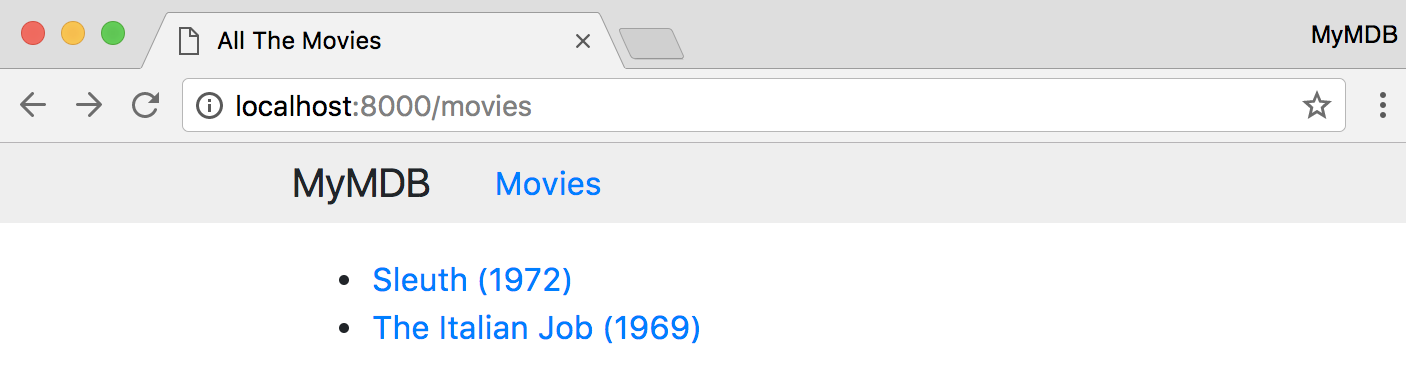Click the page favicon on the All The Movies tab
Image resolution: width=1406 pixels, height=381 pixels.
pyautogui.click(x=188, y=41)
